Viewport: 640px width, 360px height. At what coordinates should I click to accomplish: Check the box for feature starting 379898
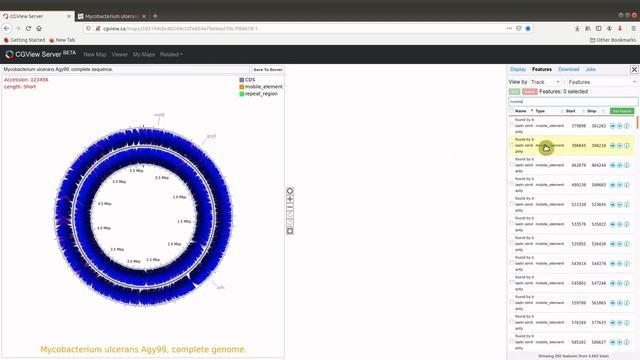[x=511, y=126]
